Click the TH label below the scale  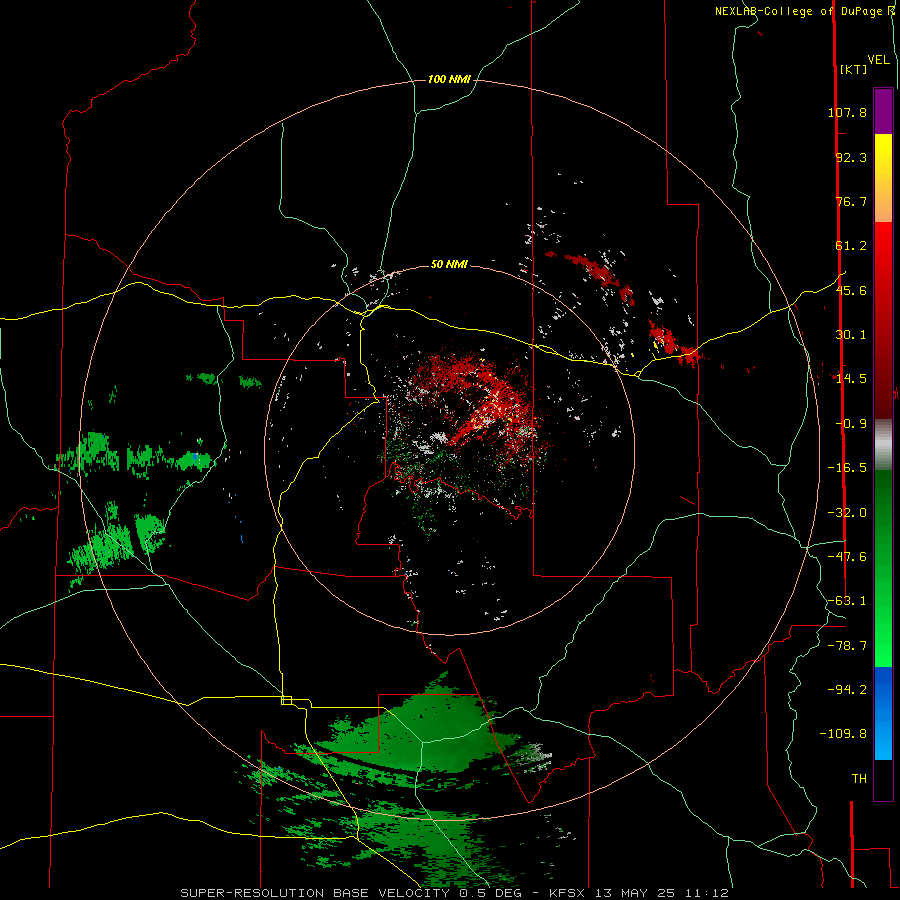tap(859, 779)
